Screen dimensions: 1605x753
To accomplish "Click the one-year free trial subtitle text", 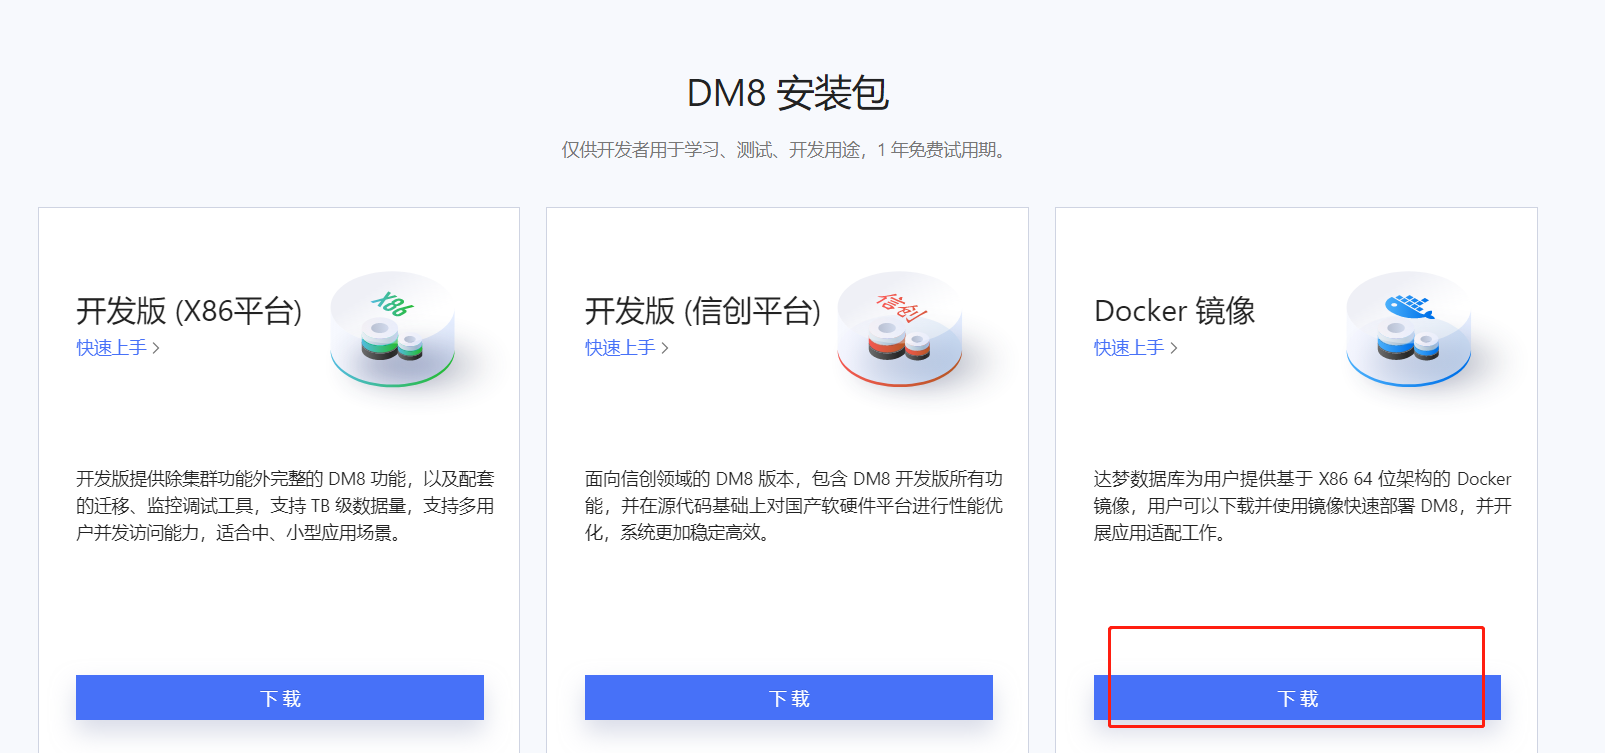I will (x=786, y=150).
